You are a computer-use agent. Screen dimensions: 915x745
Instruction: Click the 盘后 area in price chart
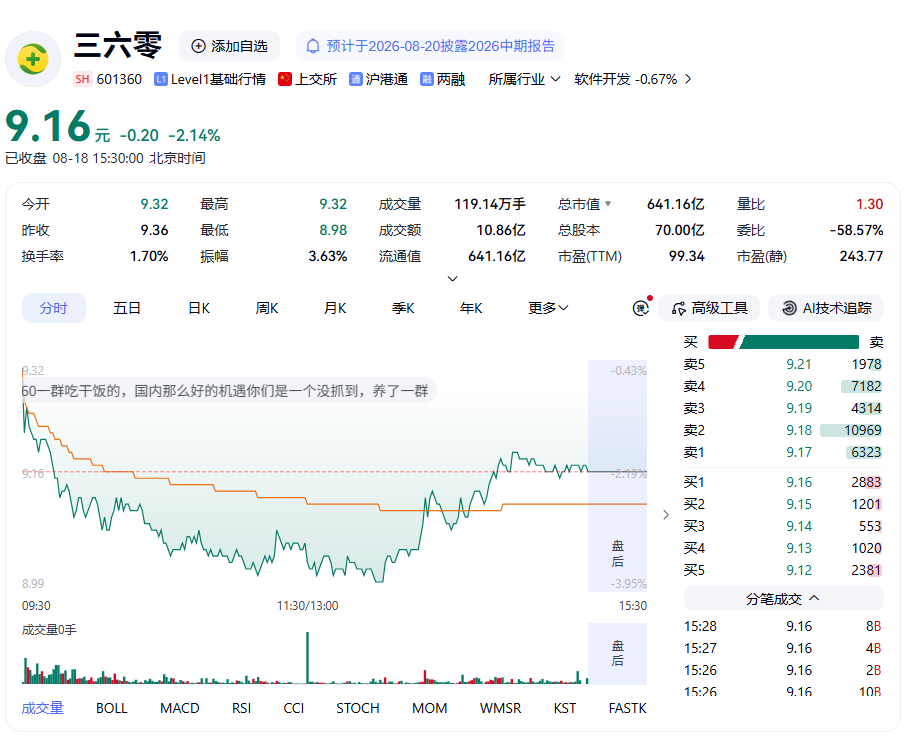tap(617, 475)
